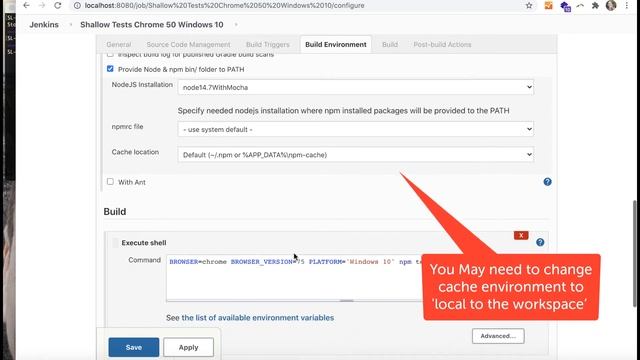Switch to Source Code Management tab

188,44
